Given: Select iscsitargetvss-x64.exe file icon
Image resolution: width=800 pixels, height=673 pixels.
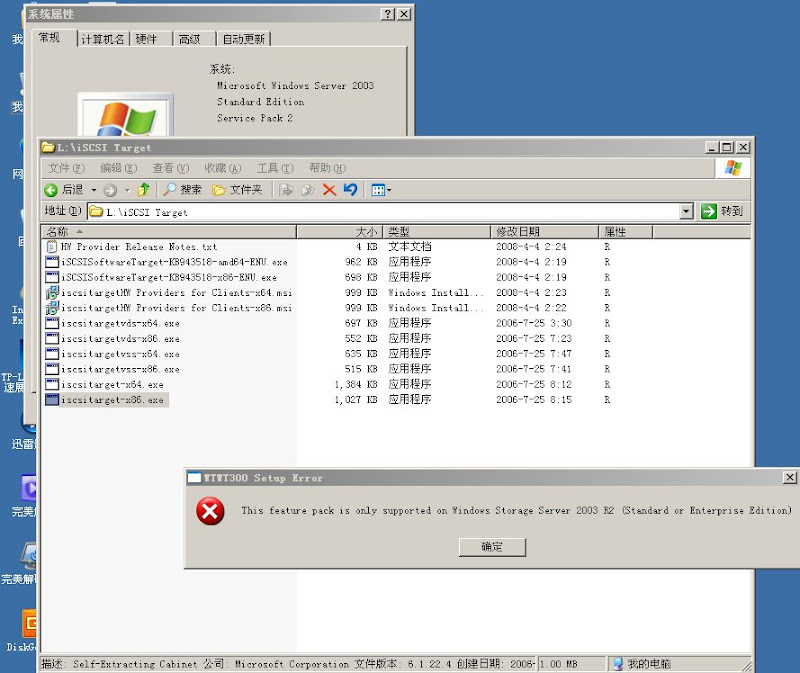Looking at the screenshot, I should tap(52, 354).
